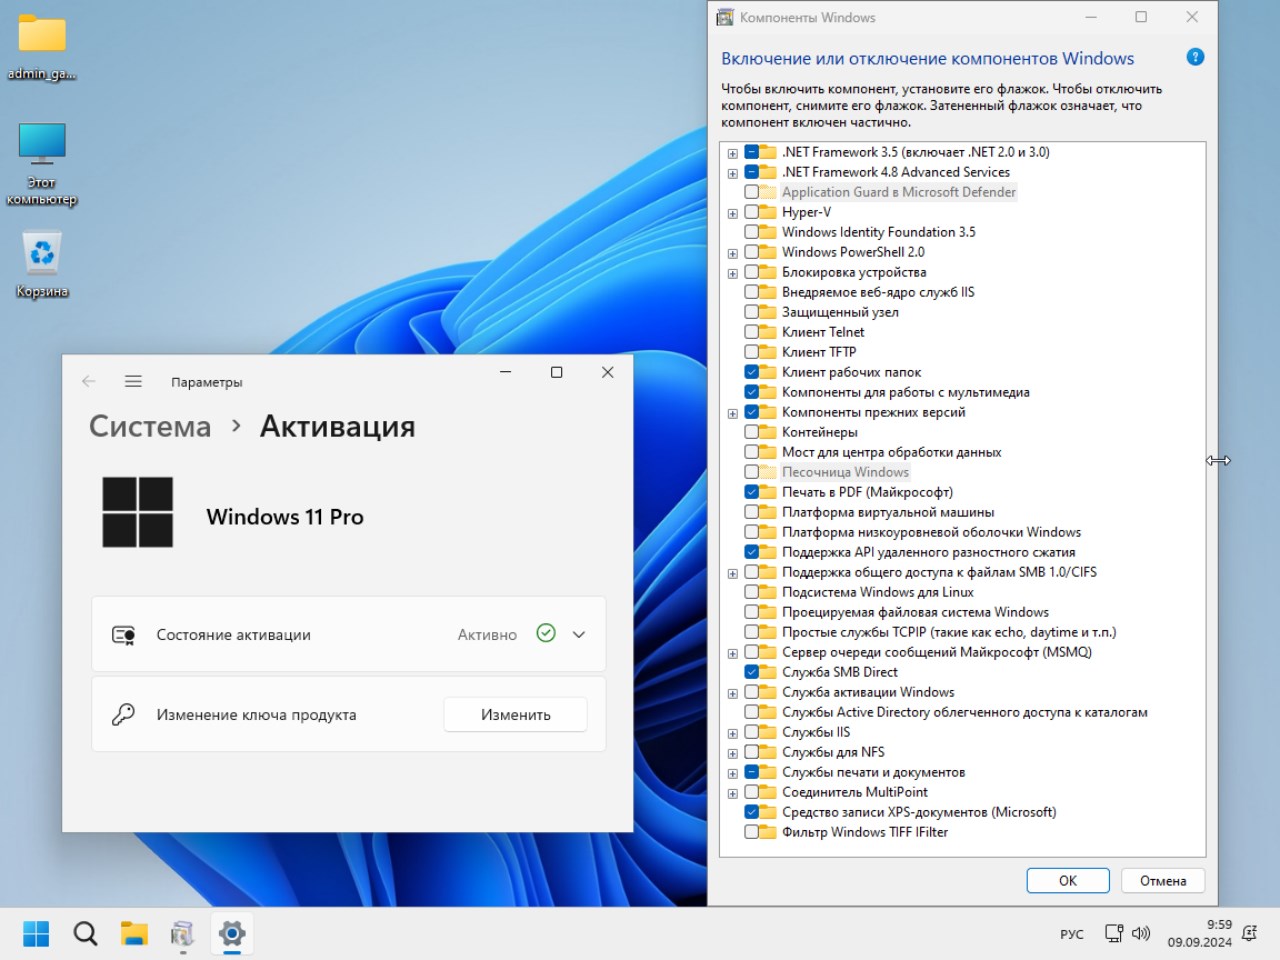Confirm with the OK button
The width and height of the screenshot is (1280, 960).
coord(1068,880)
